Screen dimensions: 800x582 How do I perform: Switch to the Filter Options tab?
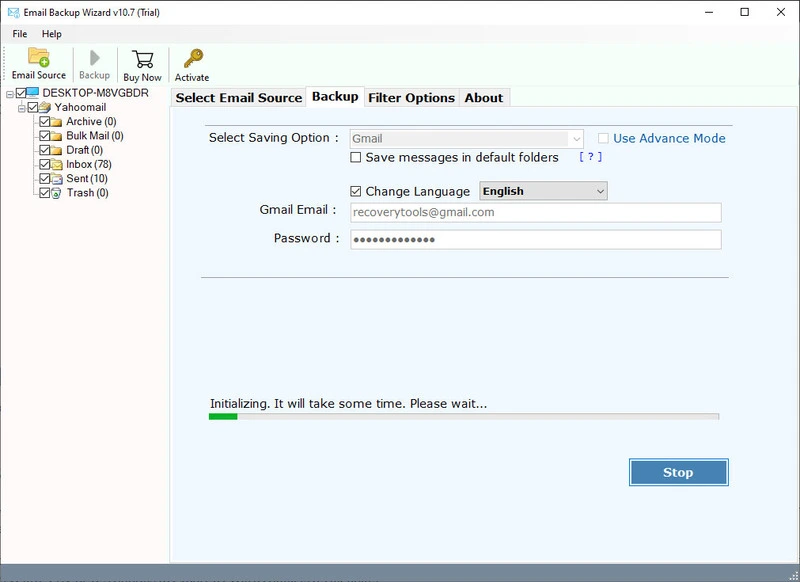[x=411, y=97]
